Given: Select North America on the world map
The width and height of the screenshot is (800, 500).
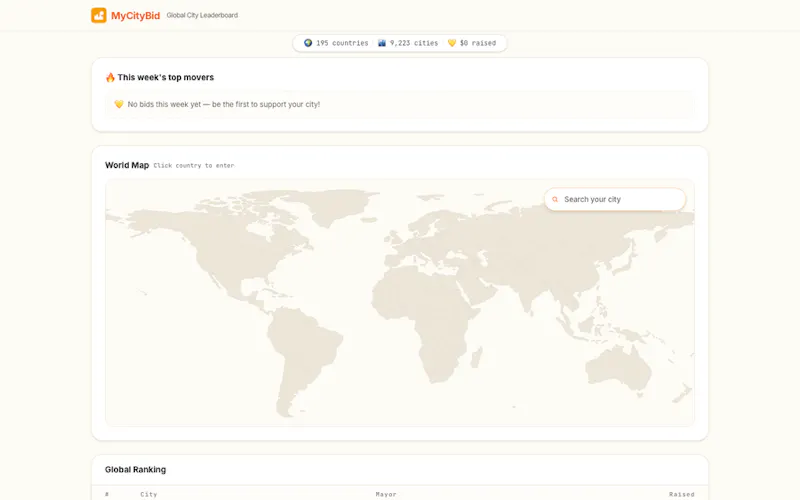Looking at the screenshot, I should click(x=219, y=245).
